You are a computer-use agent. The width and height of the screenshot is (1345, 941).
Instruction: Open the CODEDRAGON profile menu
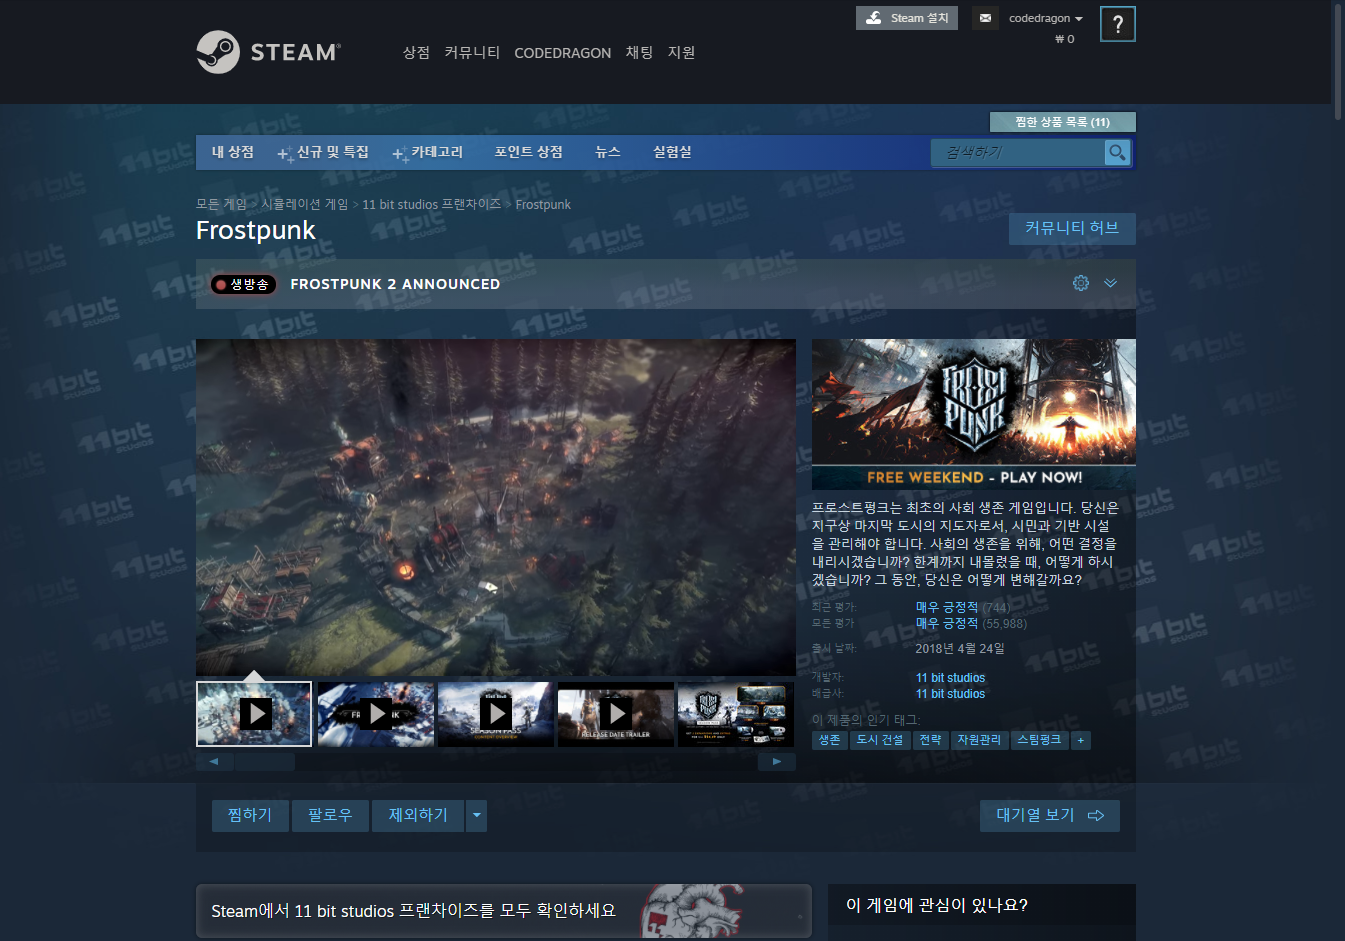click(562, 53)
